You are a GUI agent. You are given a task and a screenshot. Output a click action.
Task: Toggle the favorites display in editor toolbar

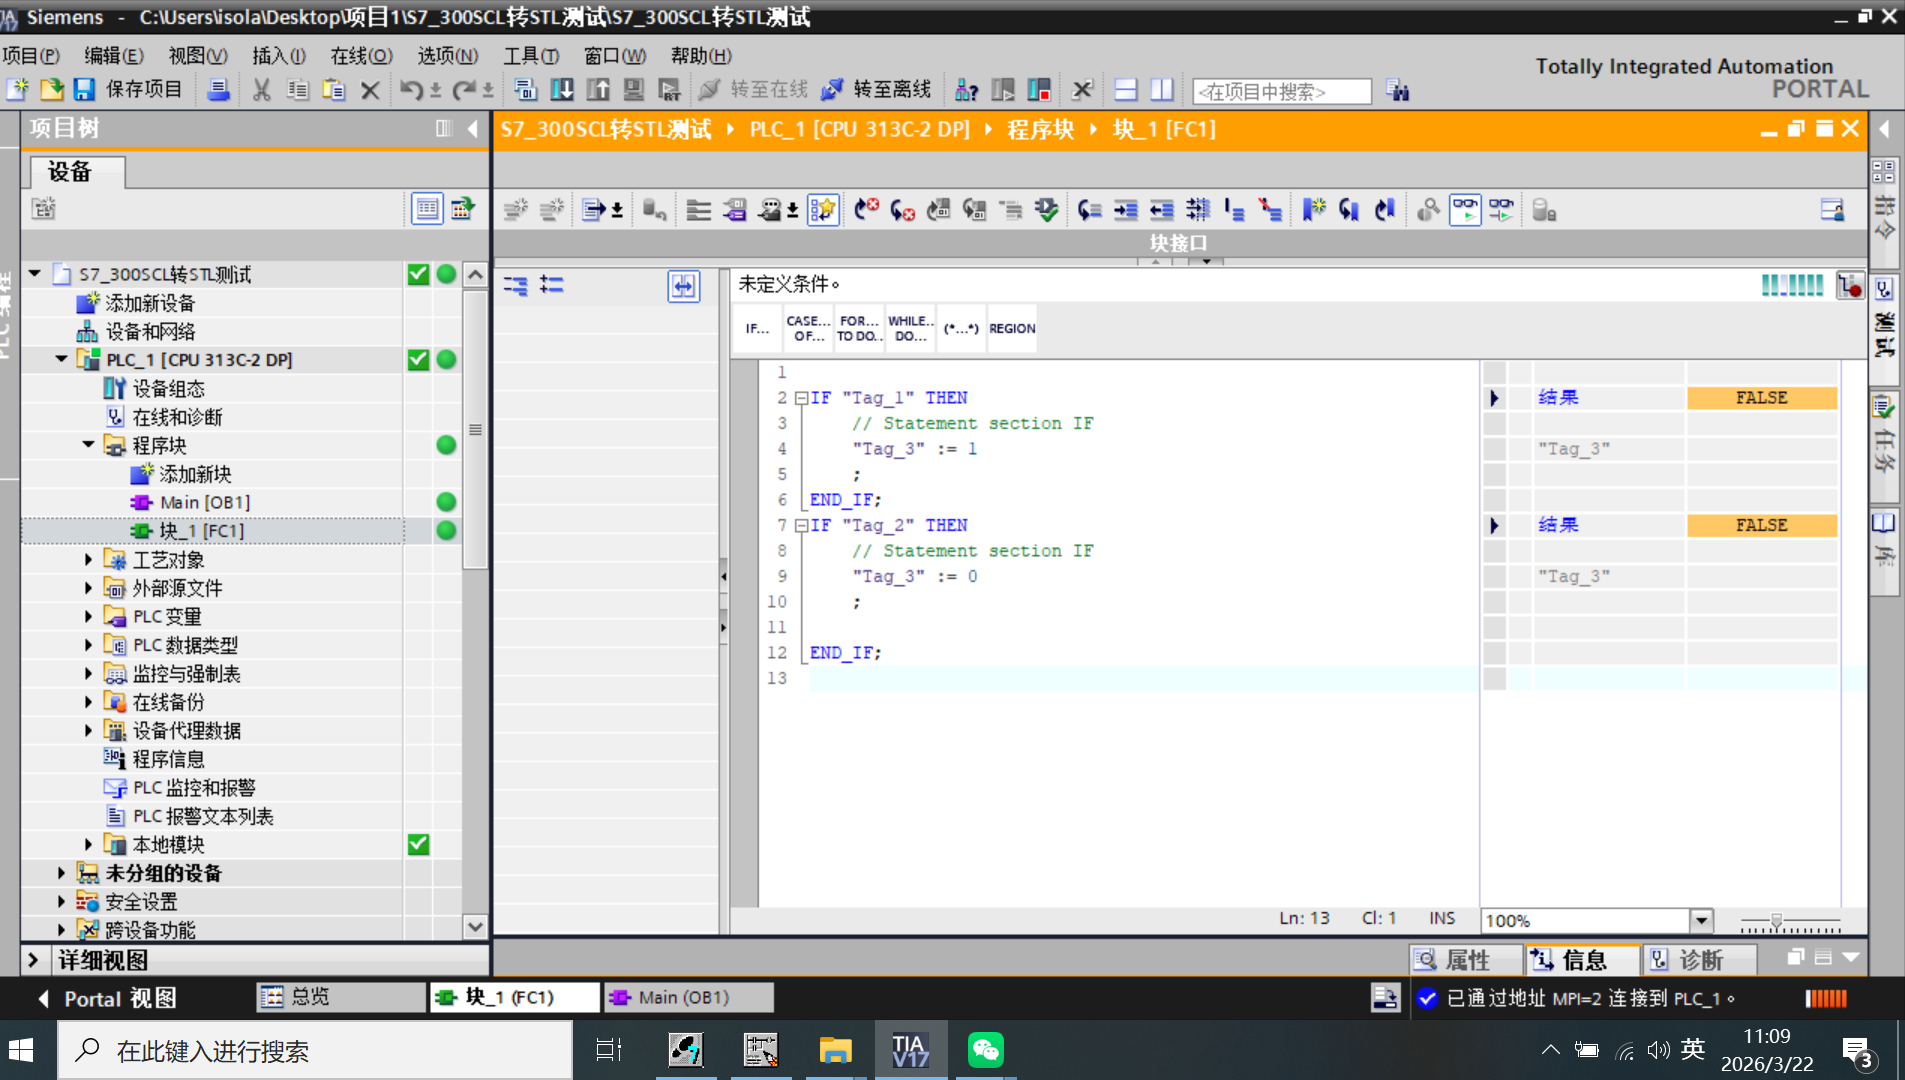point(823,210)
